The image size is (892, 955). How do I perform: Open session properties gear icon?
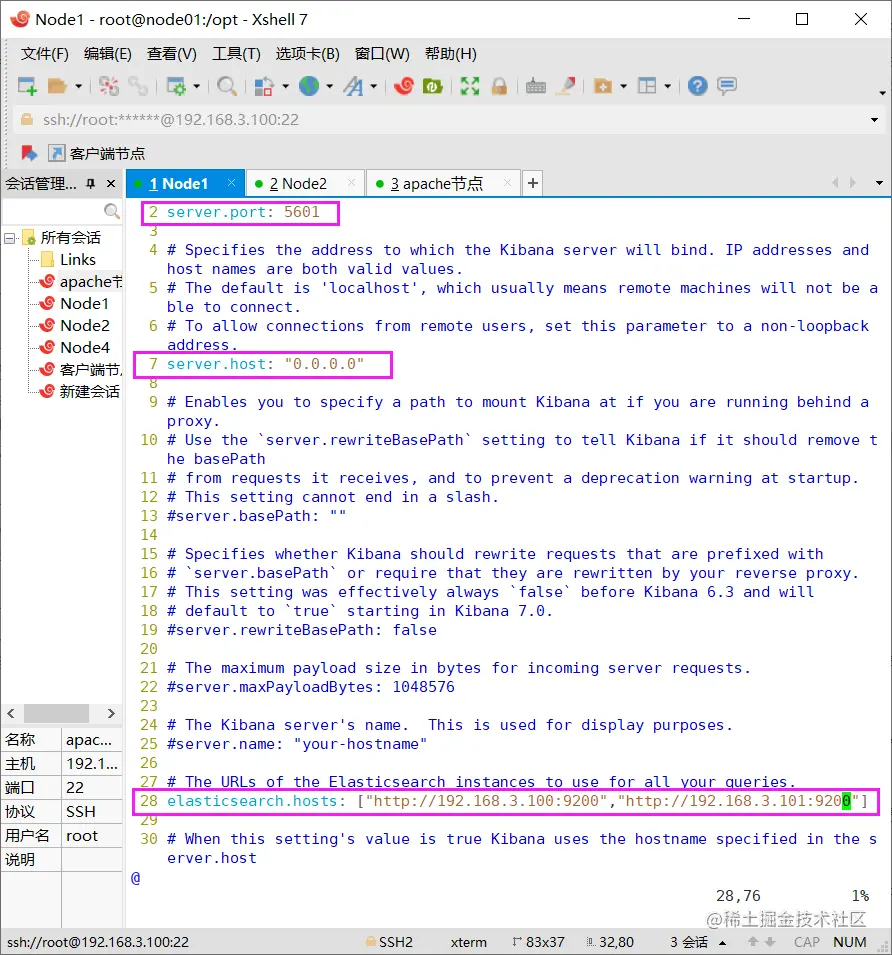point(177,86)
